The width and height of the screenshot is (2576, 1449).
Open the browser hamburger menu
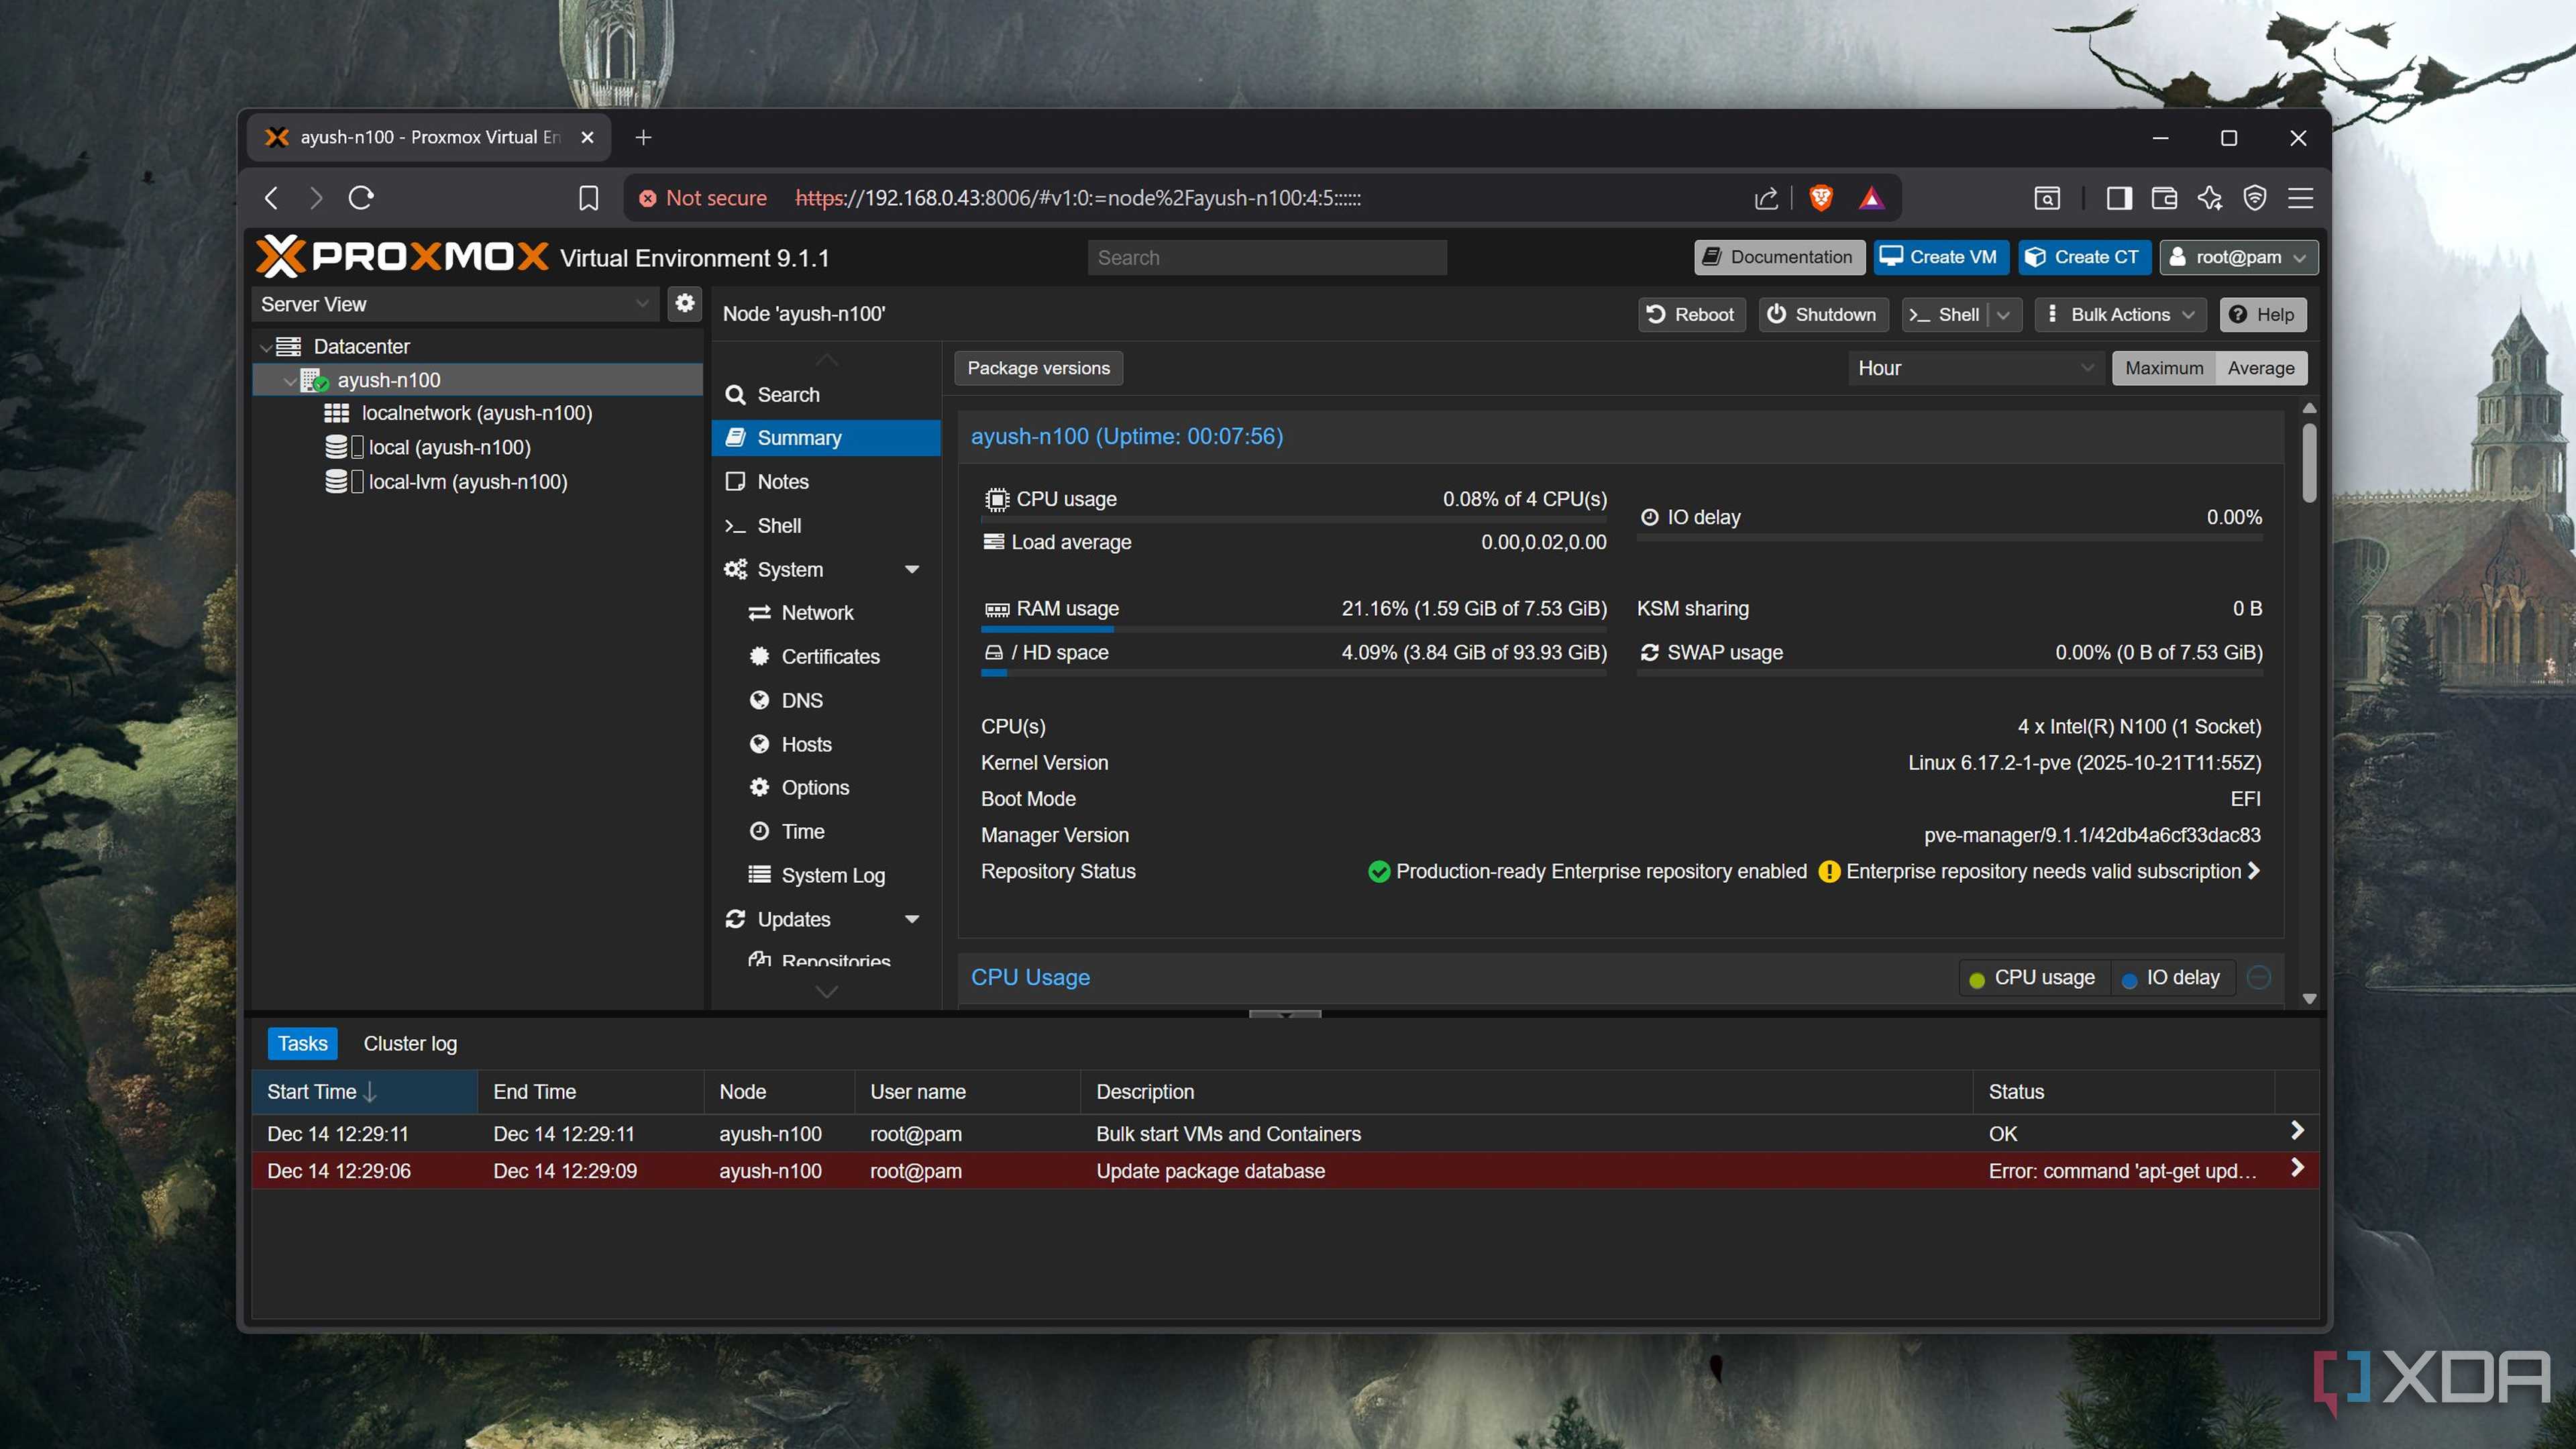click(2300, 198)
